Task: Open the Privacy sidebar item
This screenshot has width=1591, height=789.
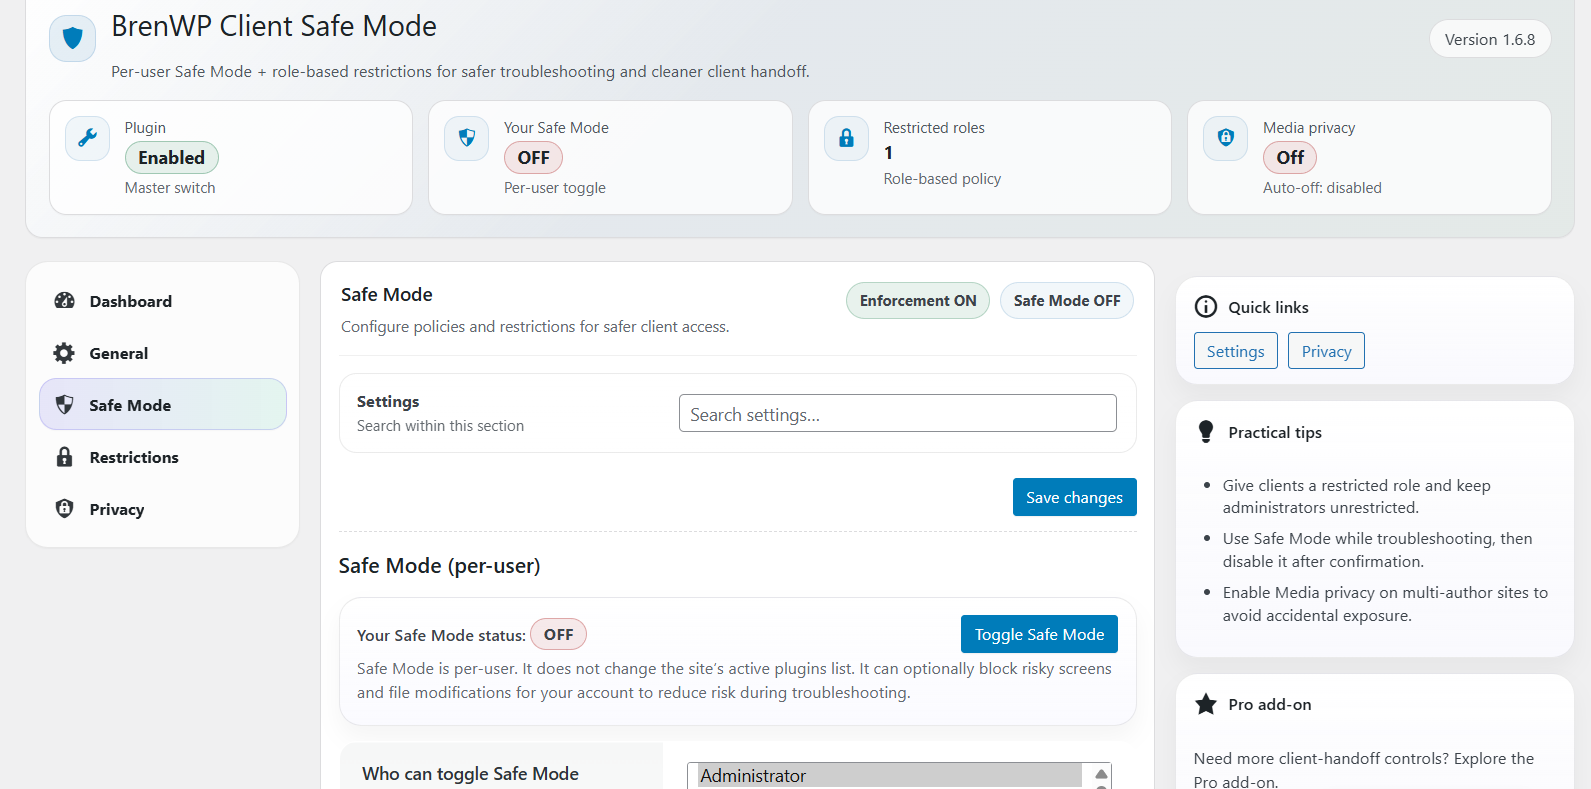Action: (116, 509)
